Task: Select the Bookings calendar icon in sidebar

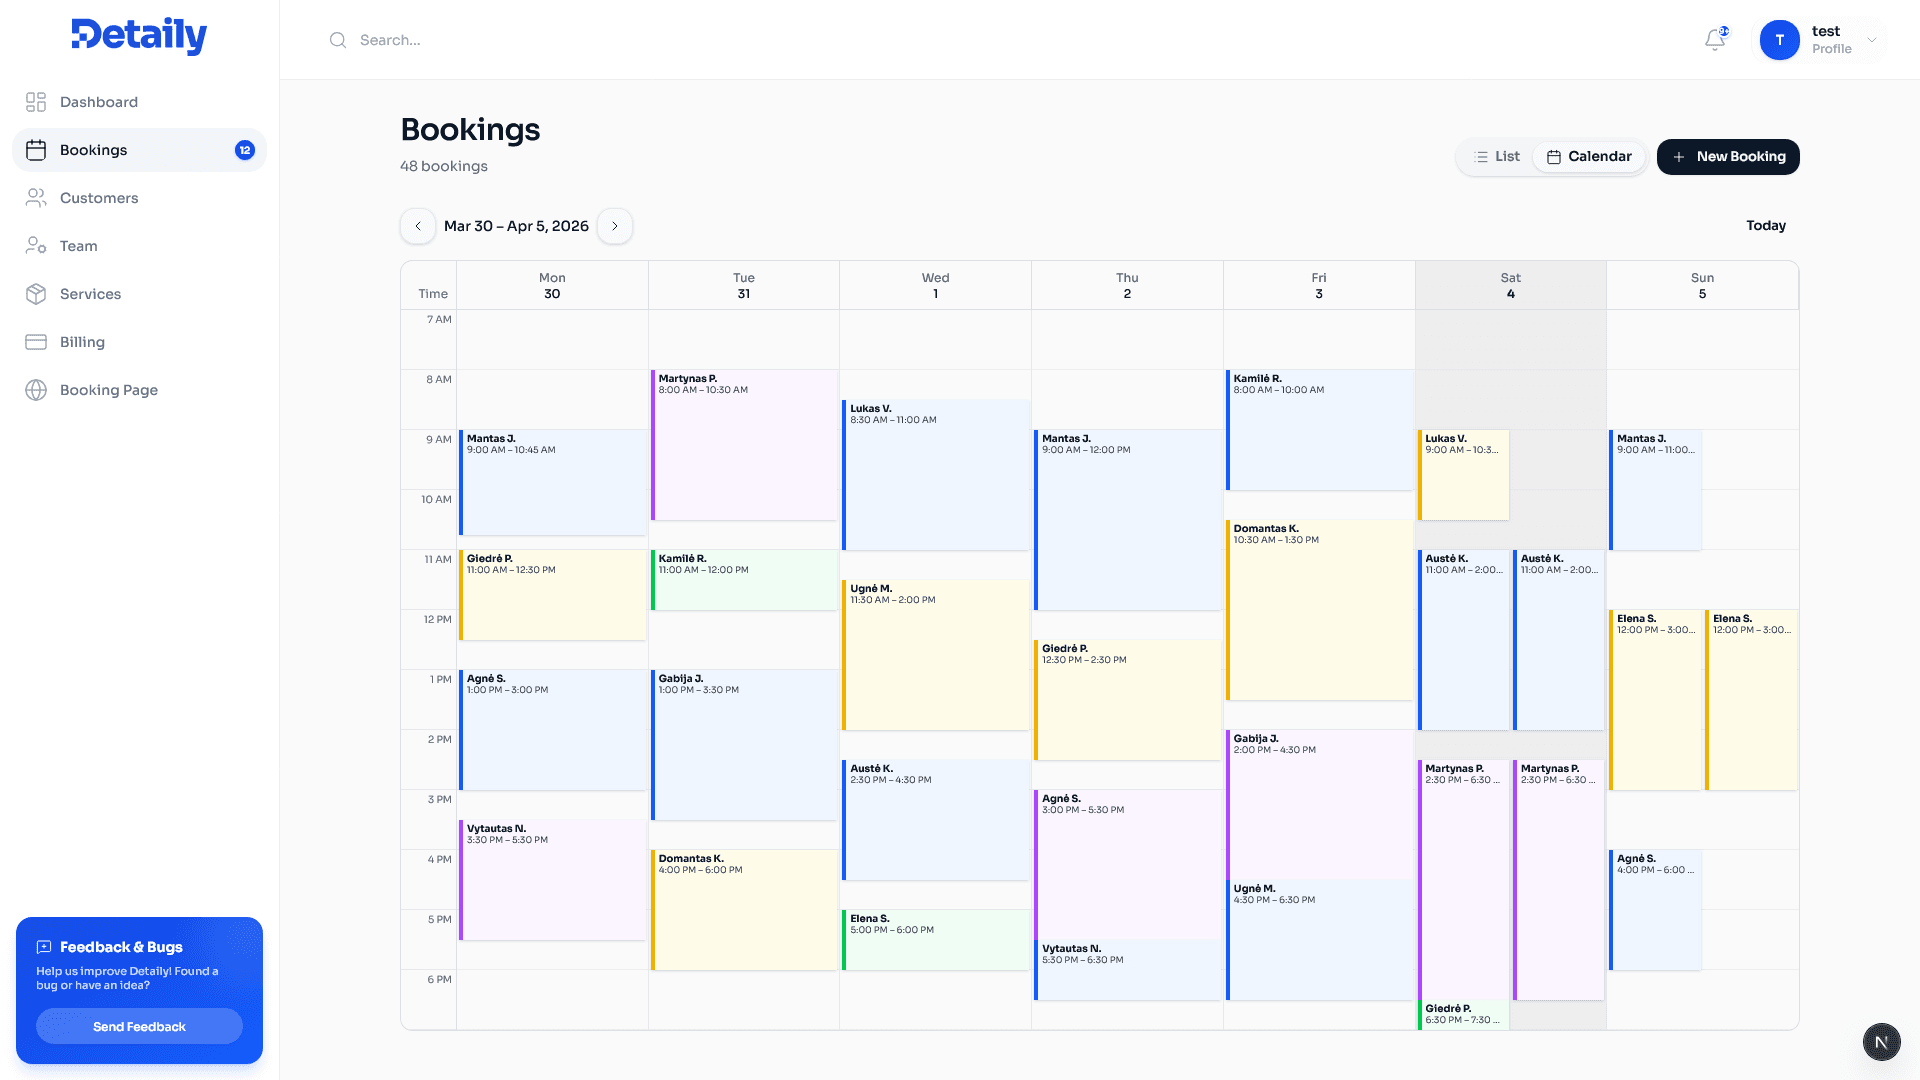Action: (36, 149)
